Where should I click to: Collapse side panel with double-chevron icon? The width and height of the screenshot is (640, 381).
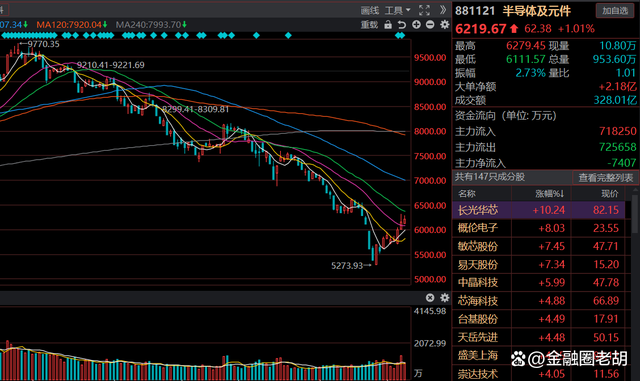[x=443, y=10]
